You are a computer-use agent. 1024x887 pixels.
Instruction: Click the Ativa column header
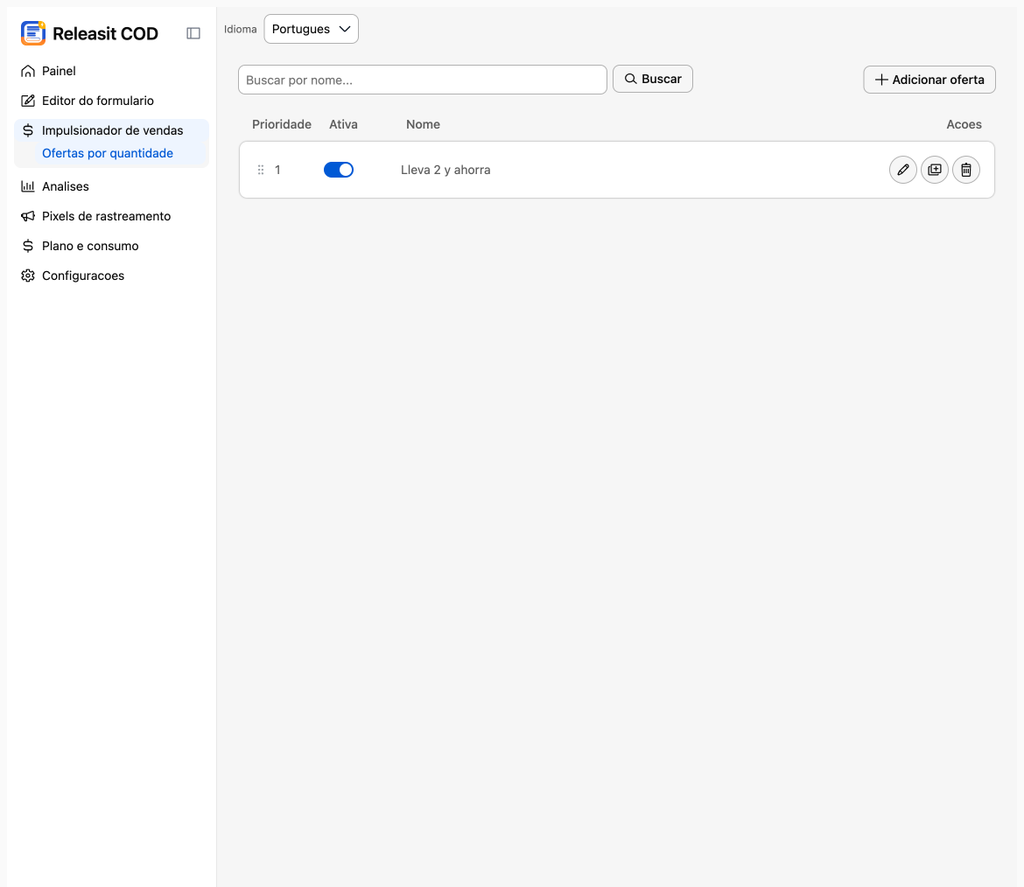pos(343,124)
